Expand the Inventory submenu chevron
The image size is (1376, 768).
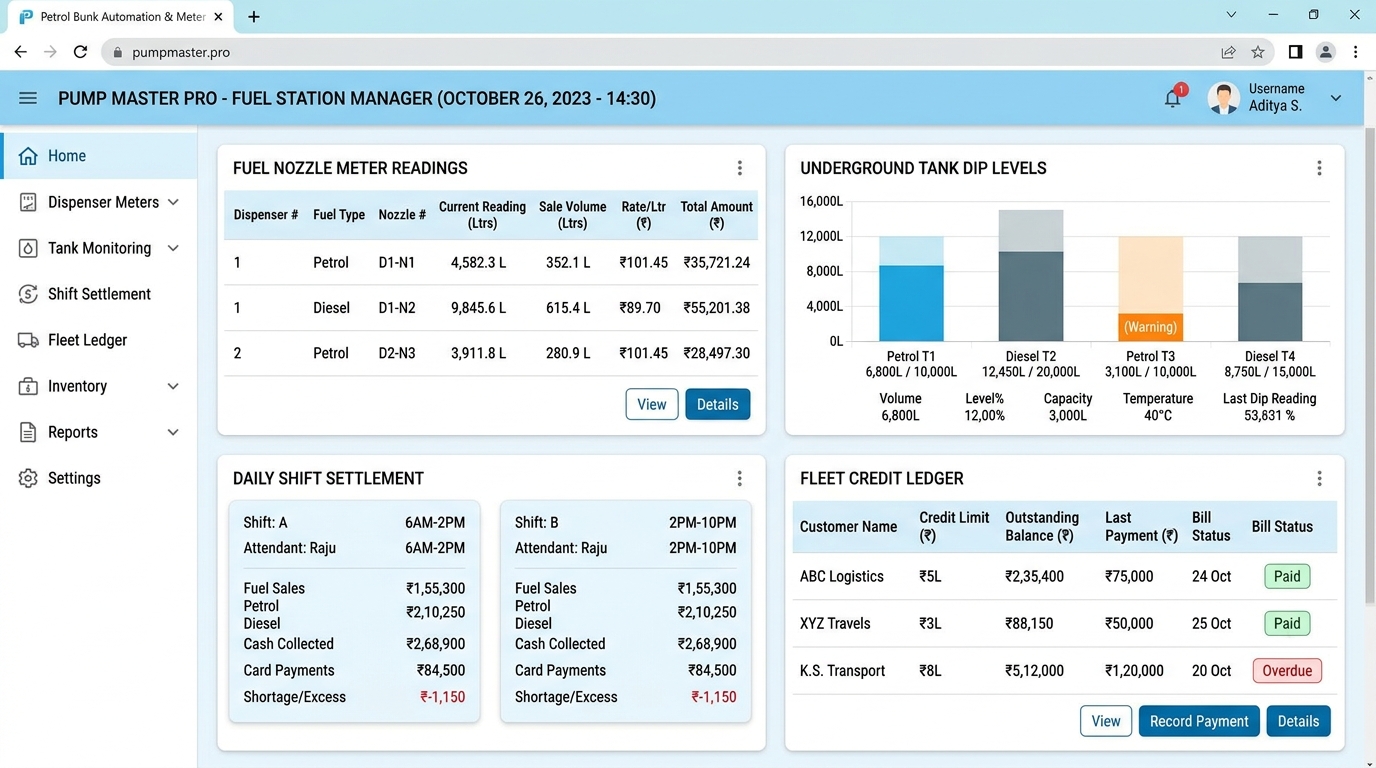tap(173, 386)
